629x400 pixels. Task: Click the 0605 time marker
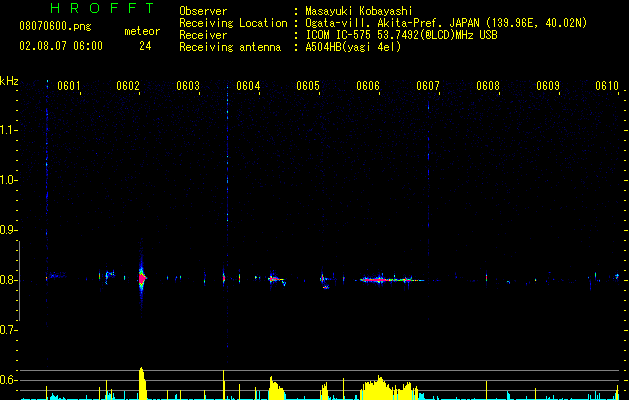(308, 86)
